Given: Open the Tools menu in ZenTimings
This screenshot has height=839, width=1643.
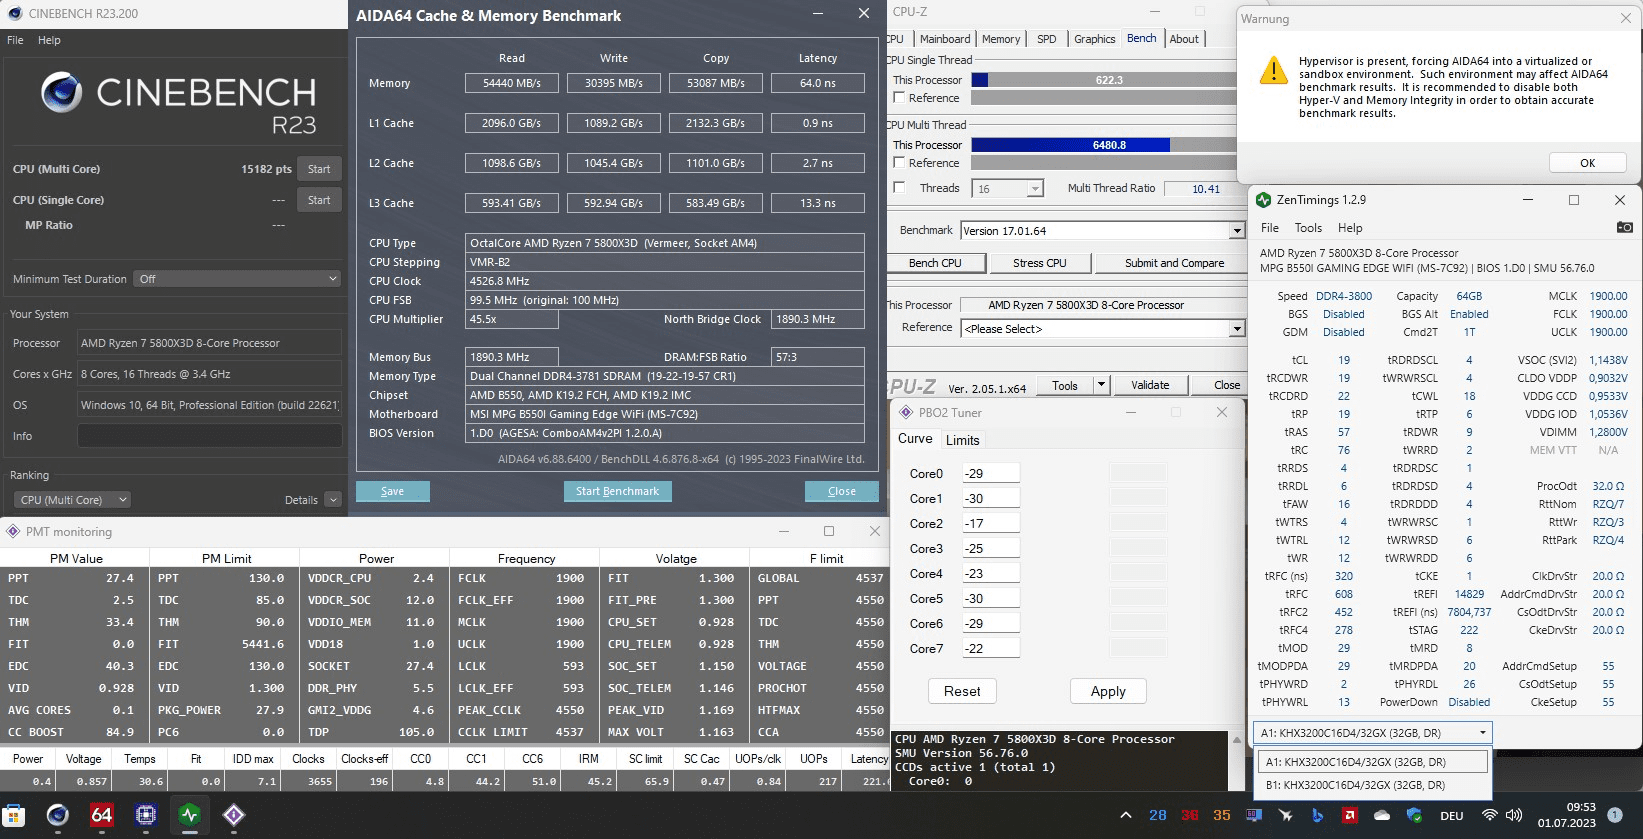Looking at the screenshot, I should click(1308, 228).
